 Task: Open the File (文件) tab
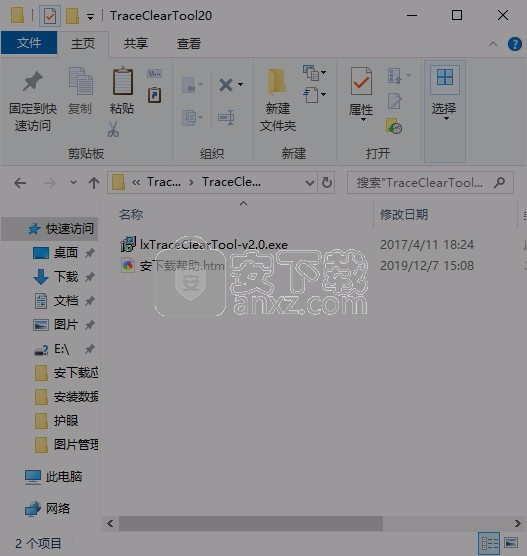click(29, 43)
